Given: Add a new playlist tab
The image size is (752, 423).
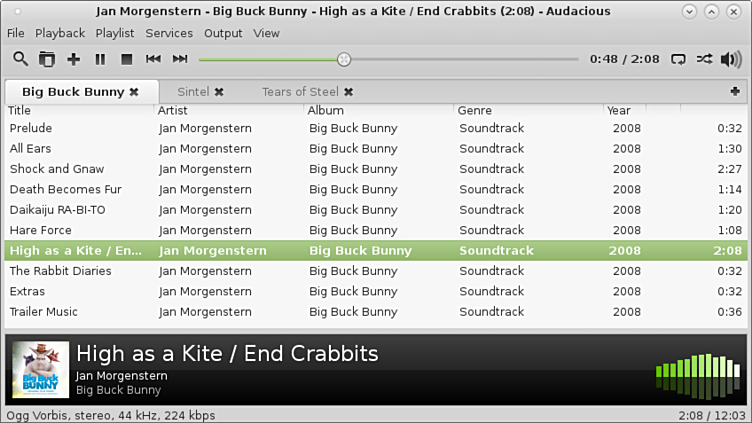Looking at the screenshot, I should click(735, 91).
